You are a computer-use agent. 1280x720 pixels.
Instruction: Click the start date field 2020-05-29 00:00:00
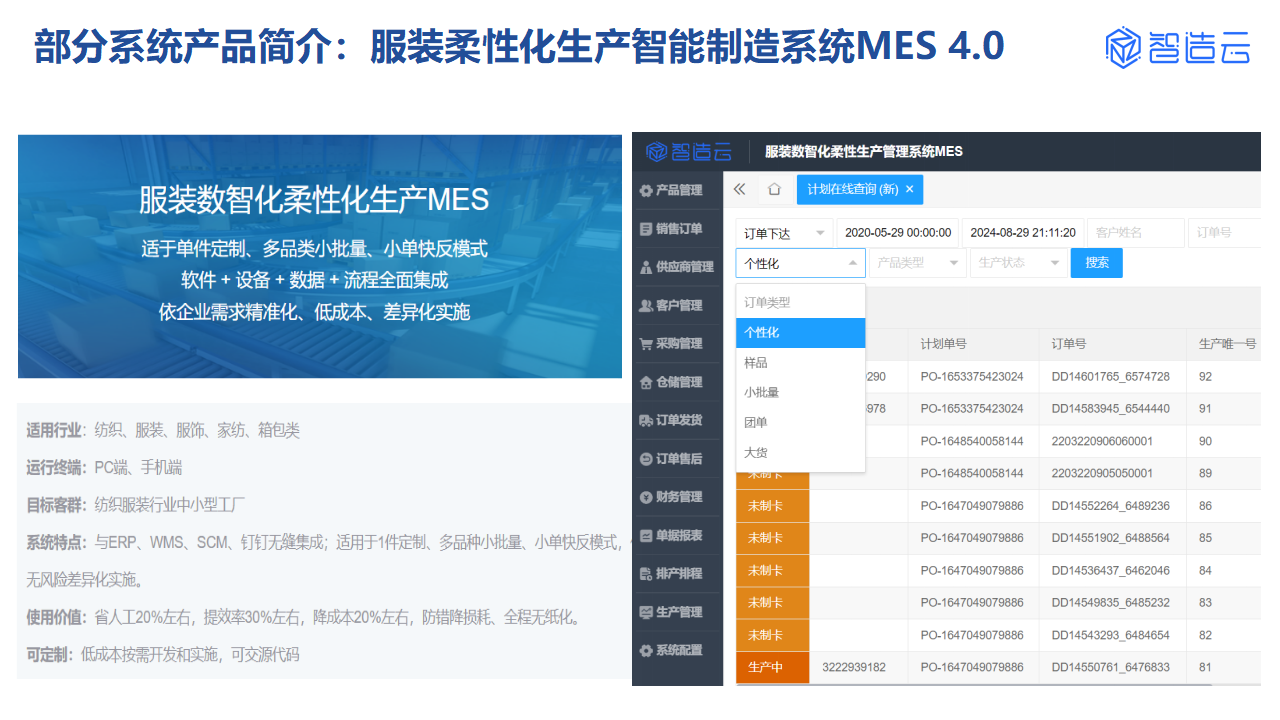click(x=898, y=233)
